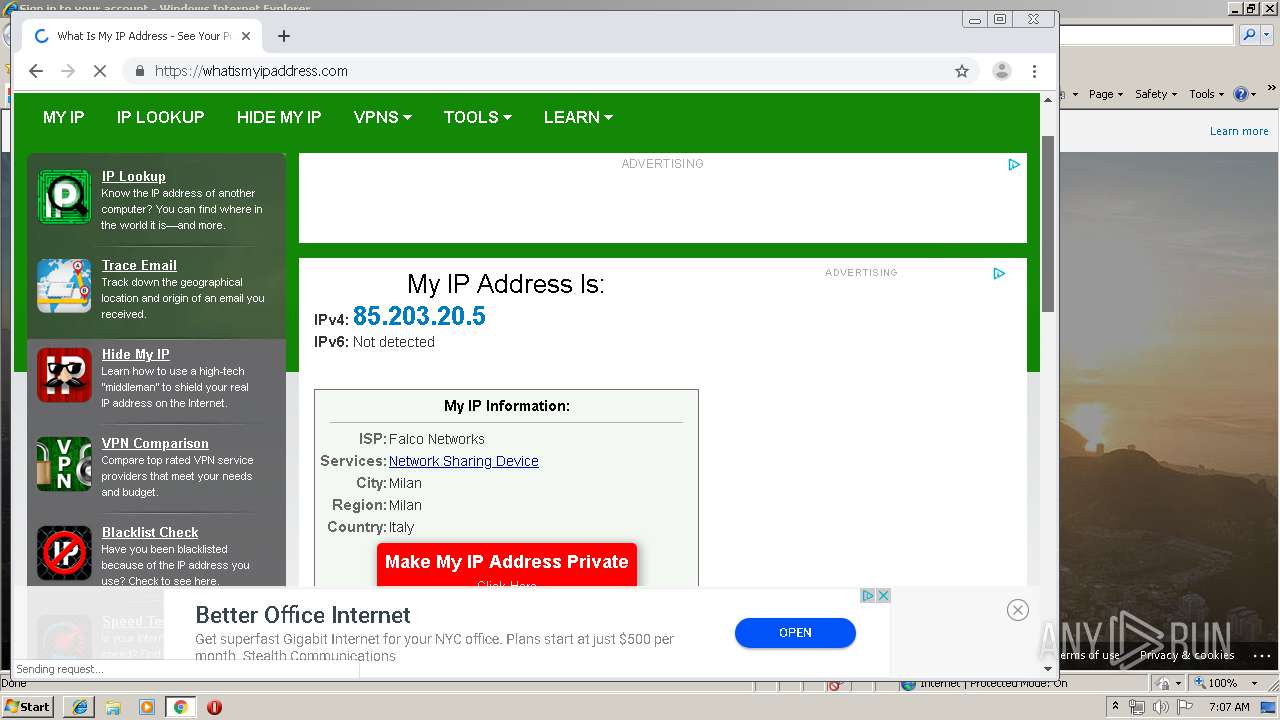Open HIDE MY IP nav item
This screenshot has height=720, width=1280.
(x=279, y=117)
